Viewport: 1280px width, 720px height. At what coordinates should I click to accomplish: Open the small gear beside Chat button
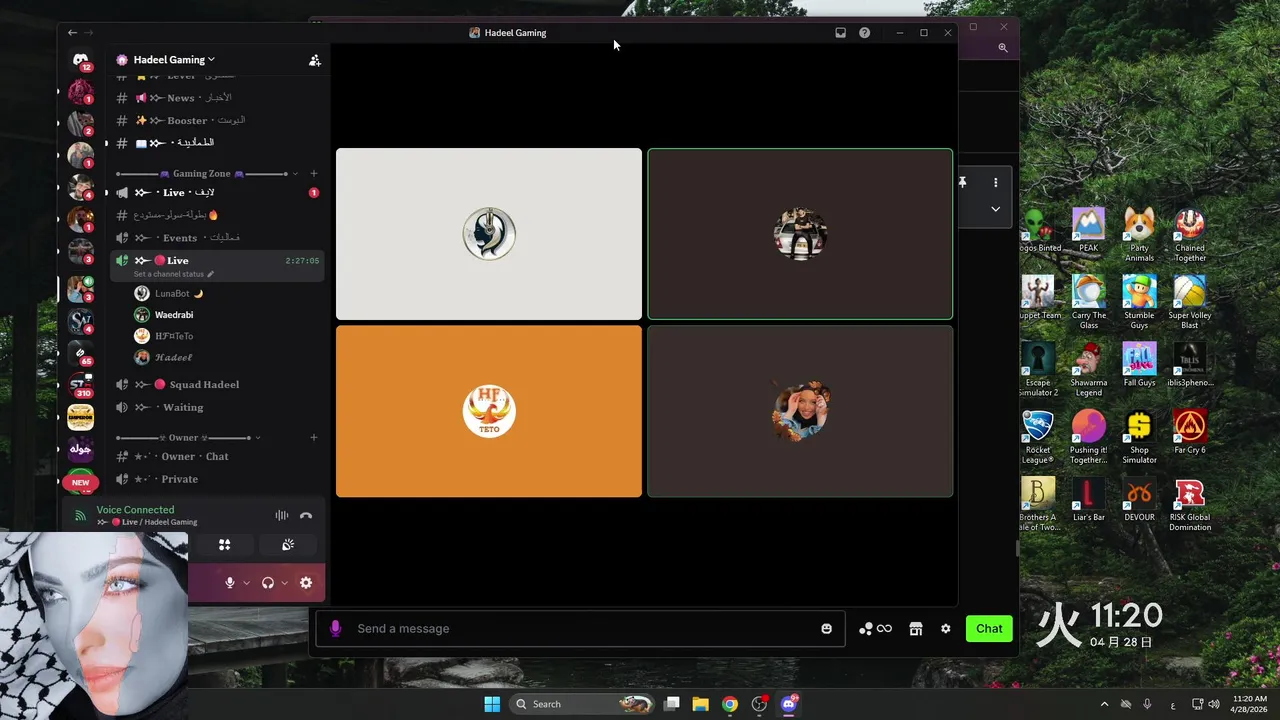tap(945, 629)
